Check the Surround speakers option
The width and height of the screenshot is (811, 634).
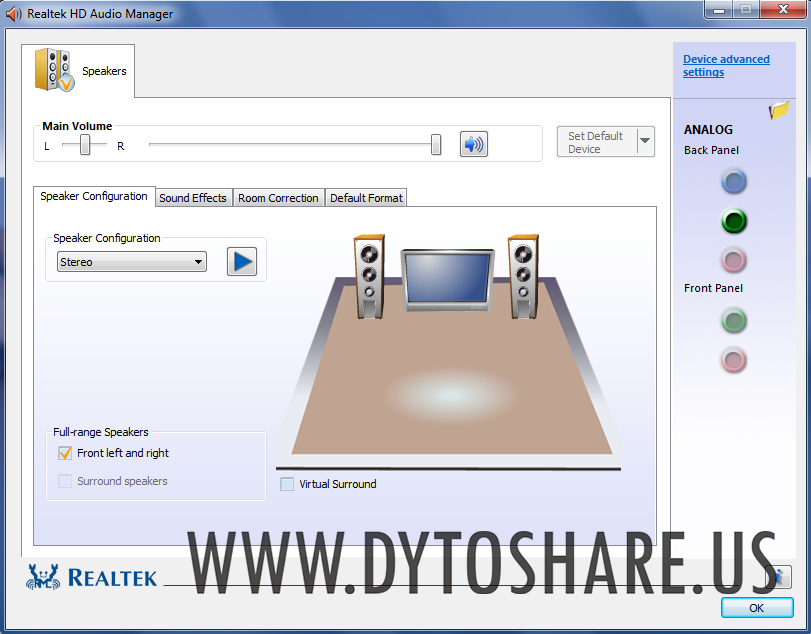point(65,481)
